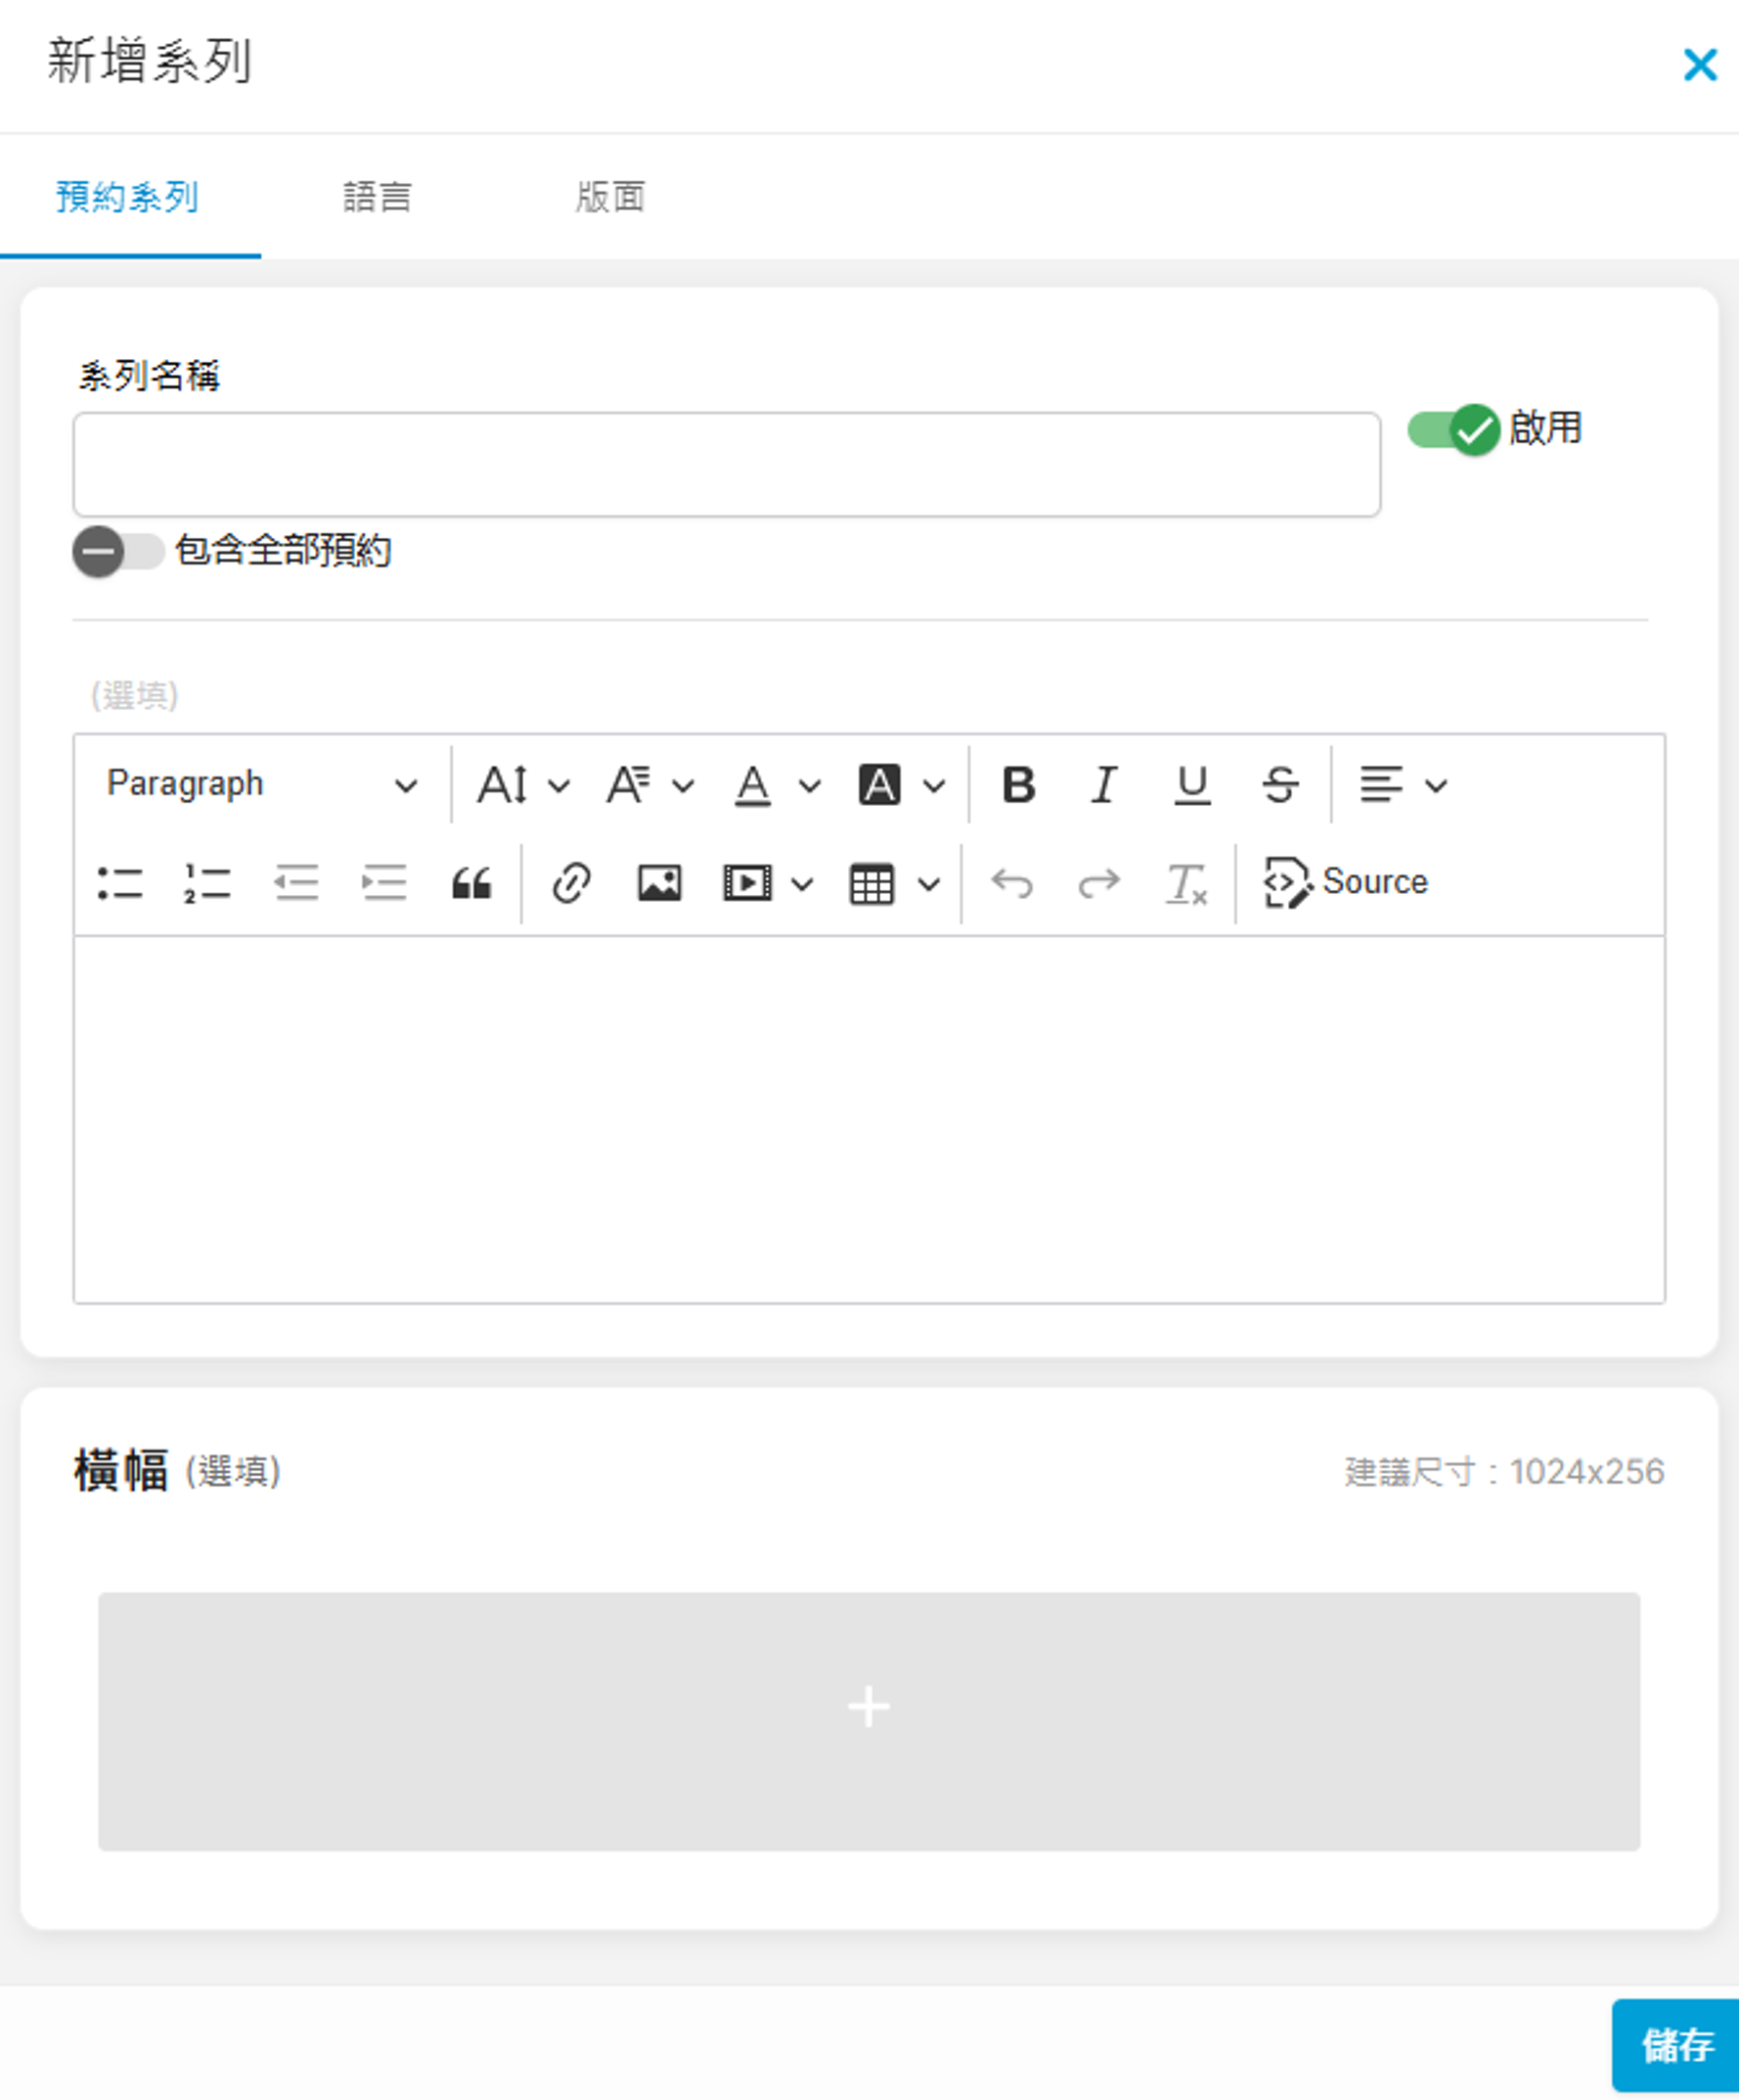Viewport: 1739px width, 2100px height.
Task: Apply underline formatting
Action: pyautogui.click(x=1191, y=785)
